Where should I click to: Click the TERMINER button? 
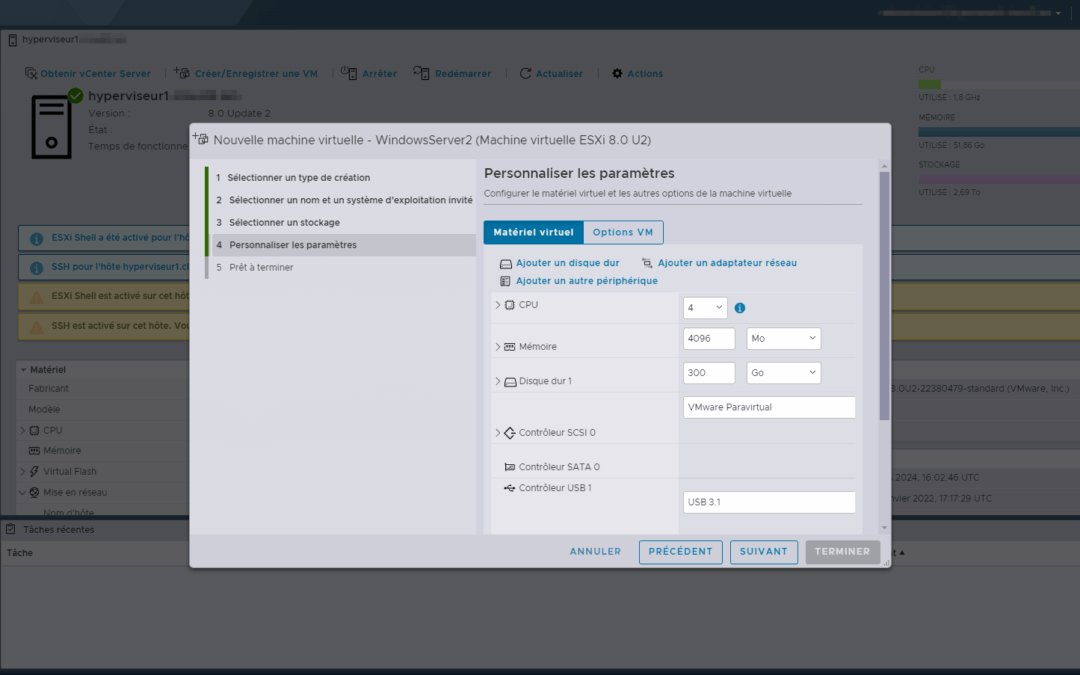pos(842,552)
